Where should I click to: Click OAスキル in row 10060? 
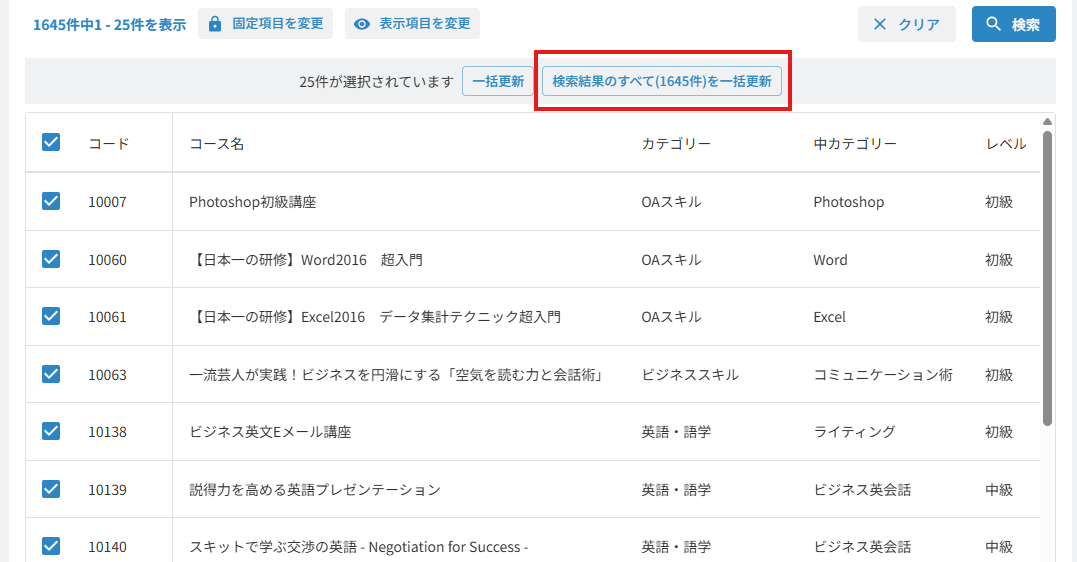[671, 260]
